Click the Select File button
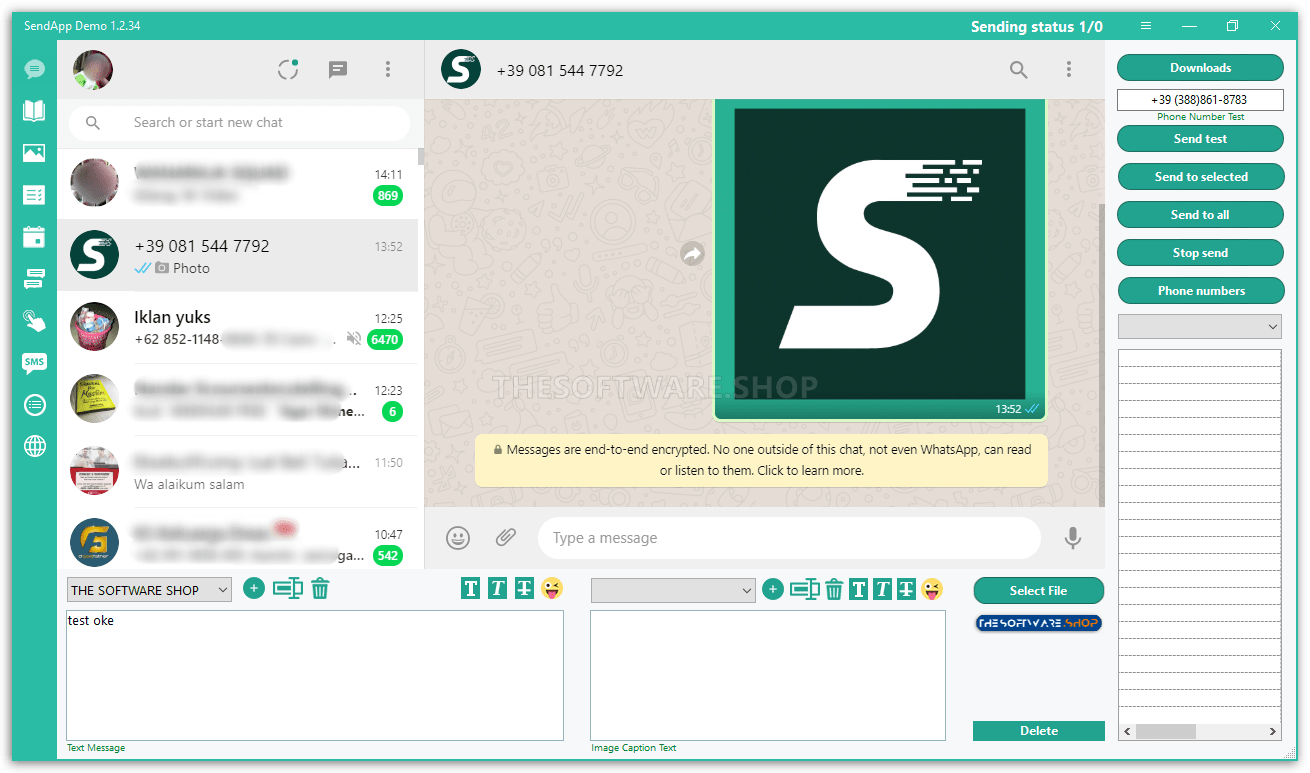 (x=1039, y=591)
